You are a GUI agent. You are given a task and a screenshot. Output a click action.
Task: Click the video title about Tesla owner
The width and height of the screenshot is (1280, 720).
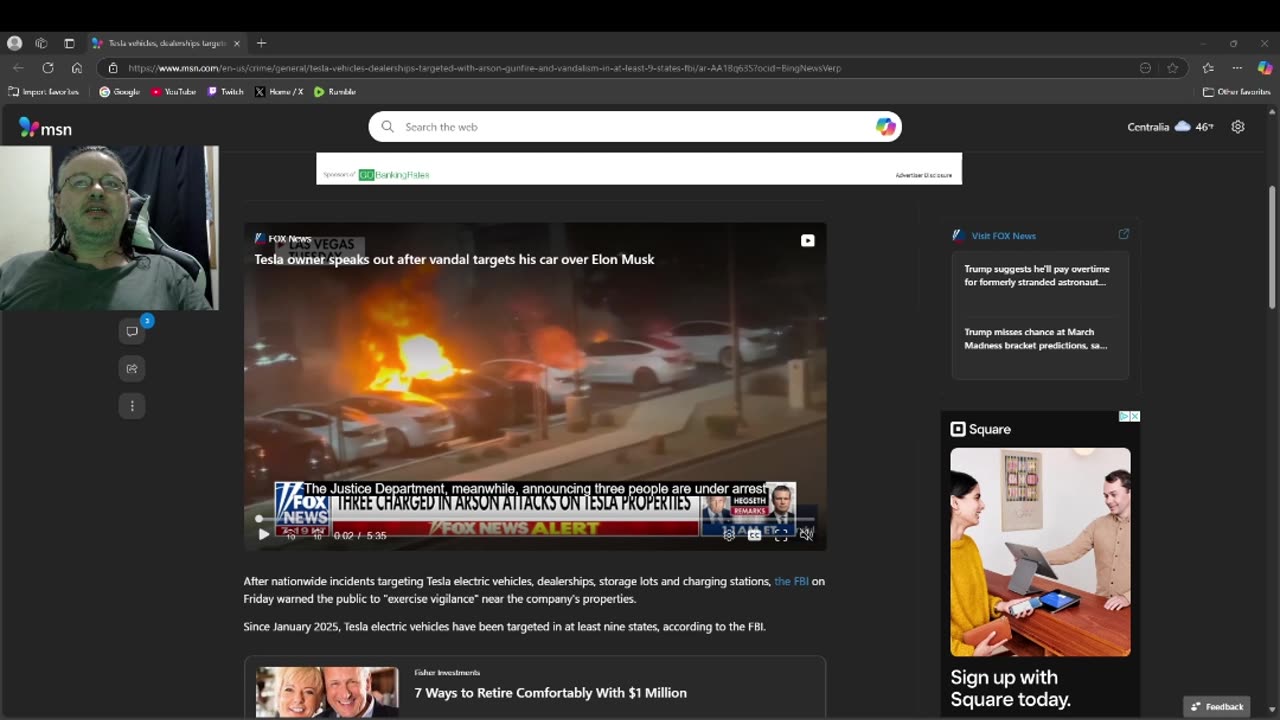point(454,259)
